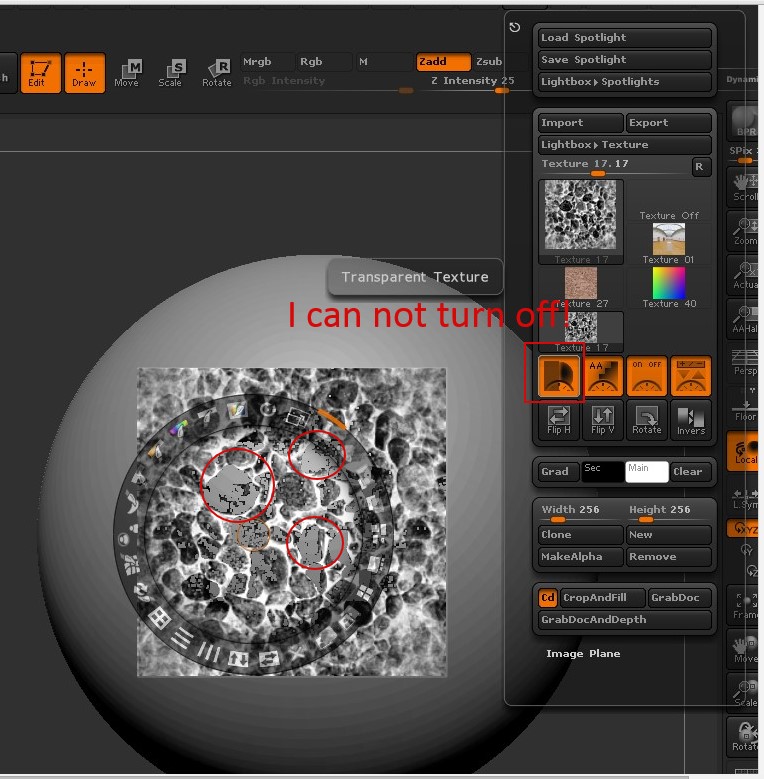
Task: Toggle the Cd clear depth button
Action: pos(548,598)
